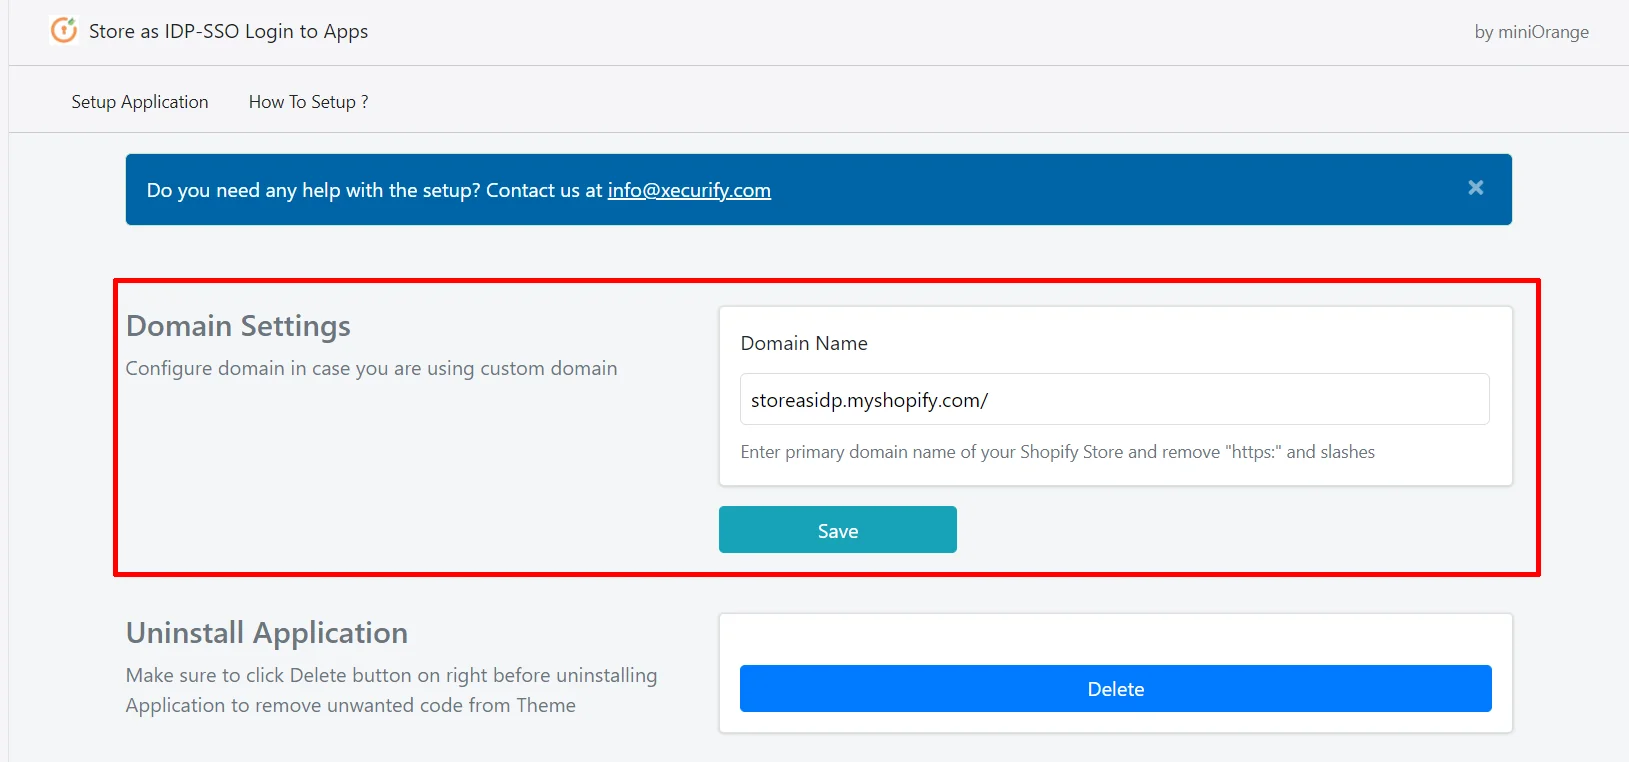Screen dimensions: 1629x762
Task: Click the blue Delete button
Action: tap(1115, 689)
